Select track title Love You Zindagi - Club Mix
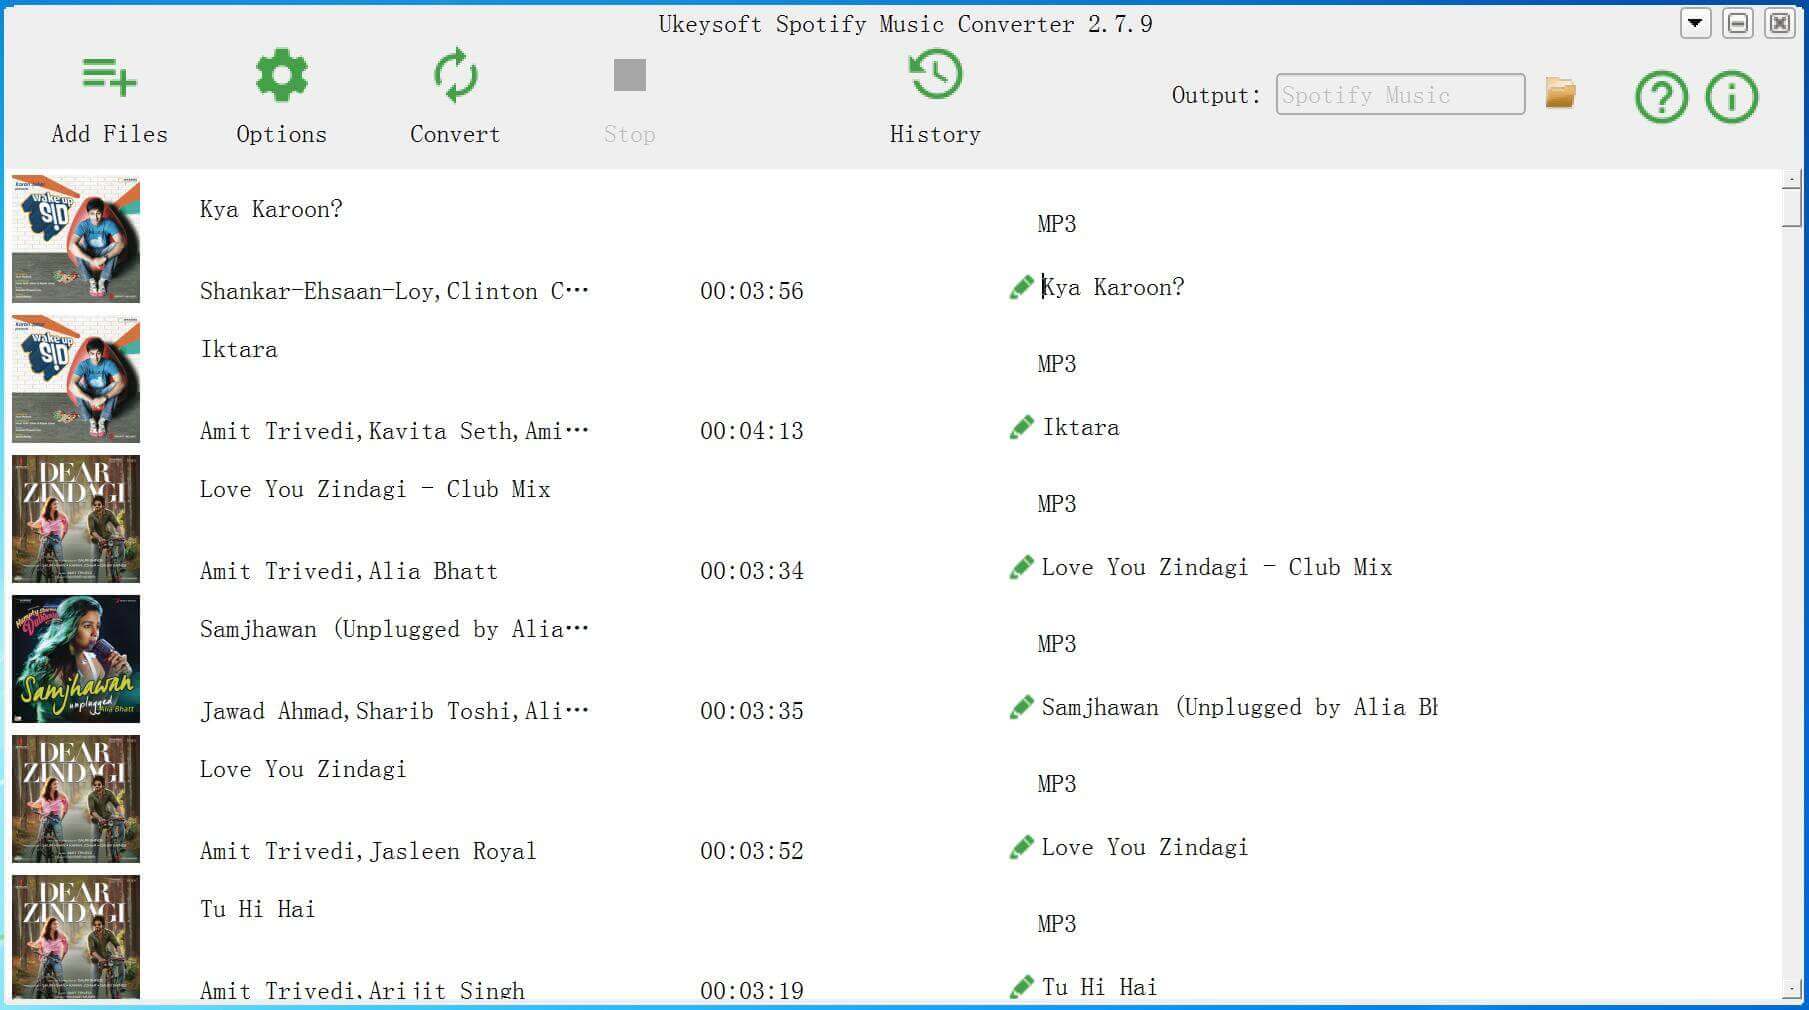 [375, 489]
